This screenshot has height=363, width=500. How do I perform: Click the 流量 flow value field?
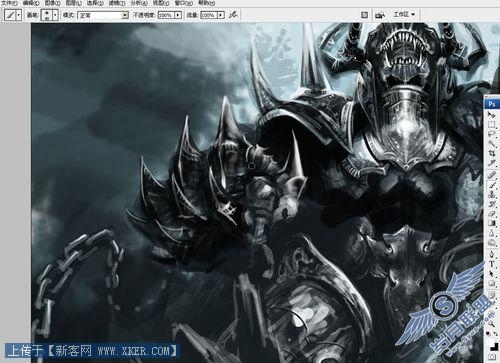(x=209, y=15)
